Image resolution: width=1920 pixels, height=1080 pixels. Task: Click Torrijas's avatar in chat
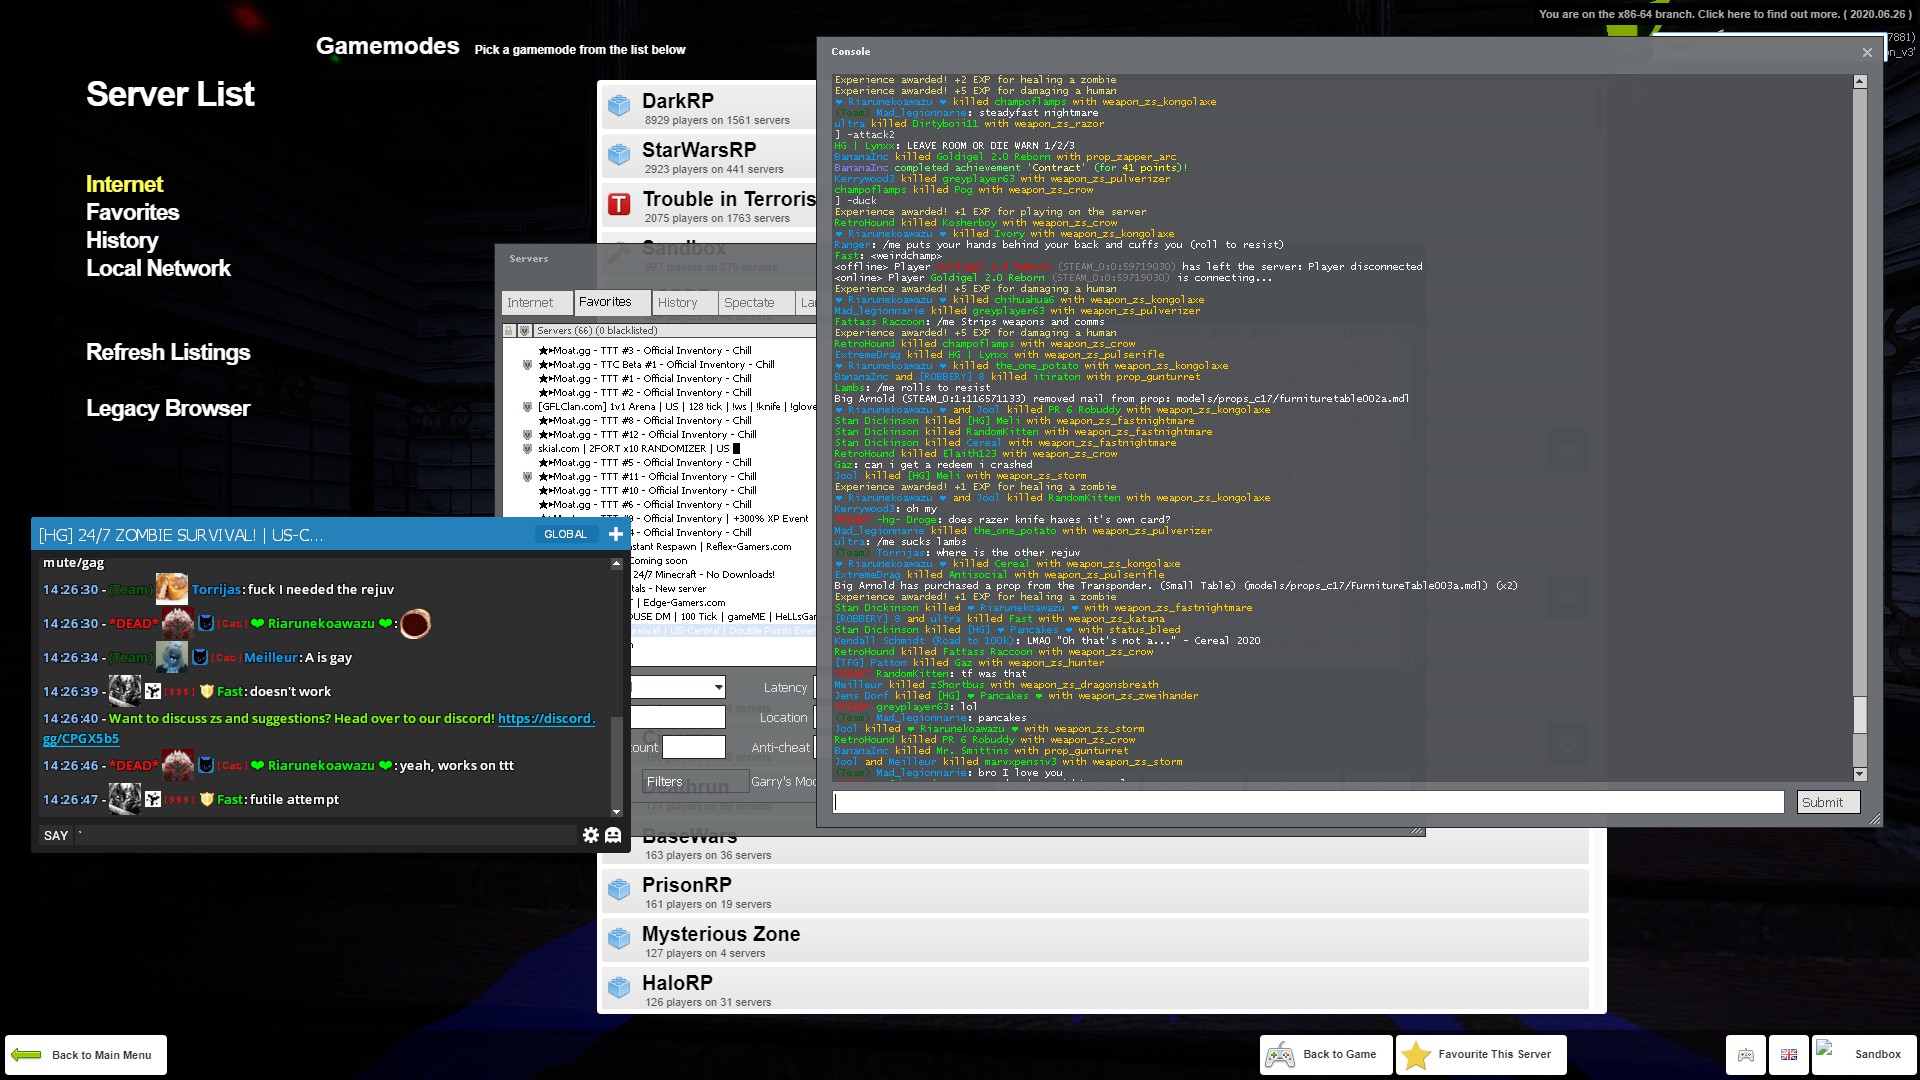coord(172,589)
